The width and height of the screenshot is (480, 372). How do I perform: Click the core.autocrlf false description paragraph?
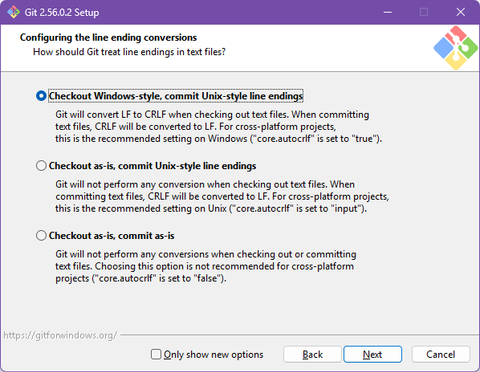tap(206, 266)
